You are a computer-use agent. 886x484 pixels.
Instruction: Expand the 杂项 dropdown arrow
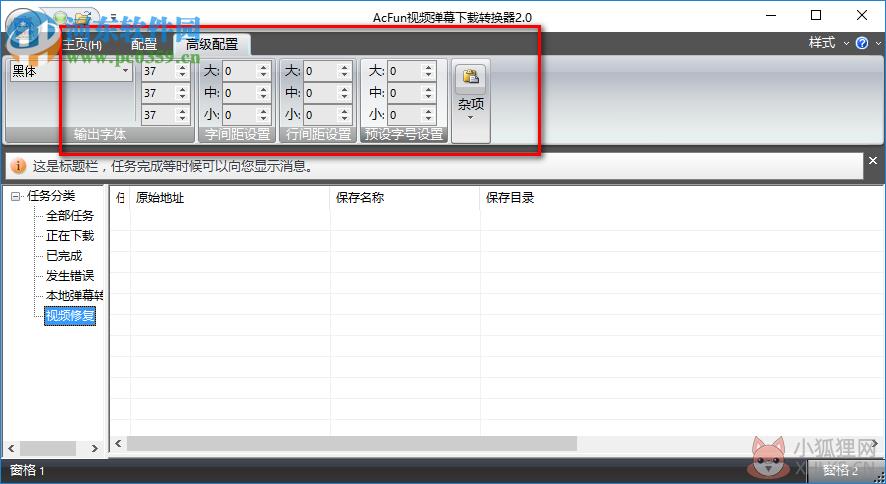471,117
